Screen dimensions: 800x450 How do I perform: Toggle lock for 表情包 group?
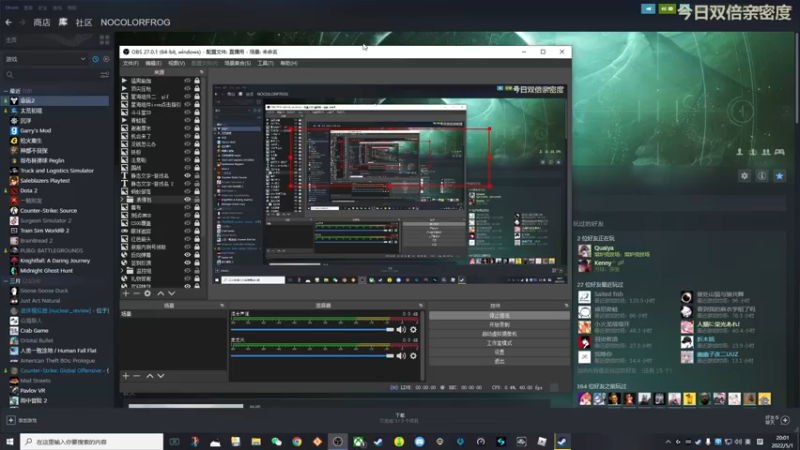coord(197,199)
